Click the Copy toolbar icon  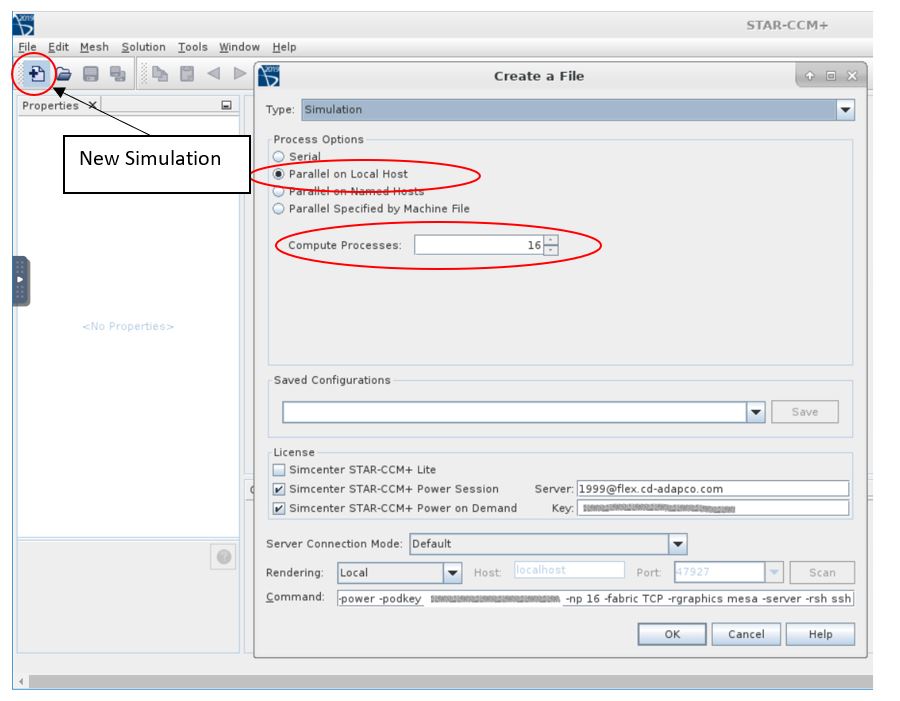160,73
